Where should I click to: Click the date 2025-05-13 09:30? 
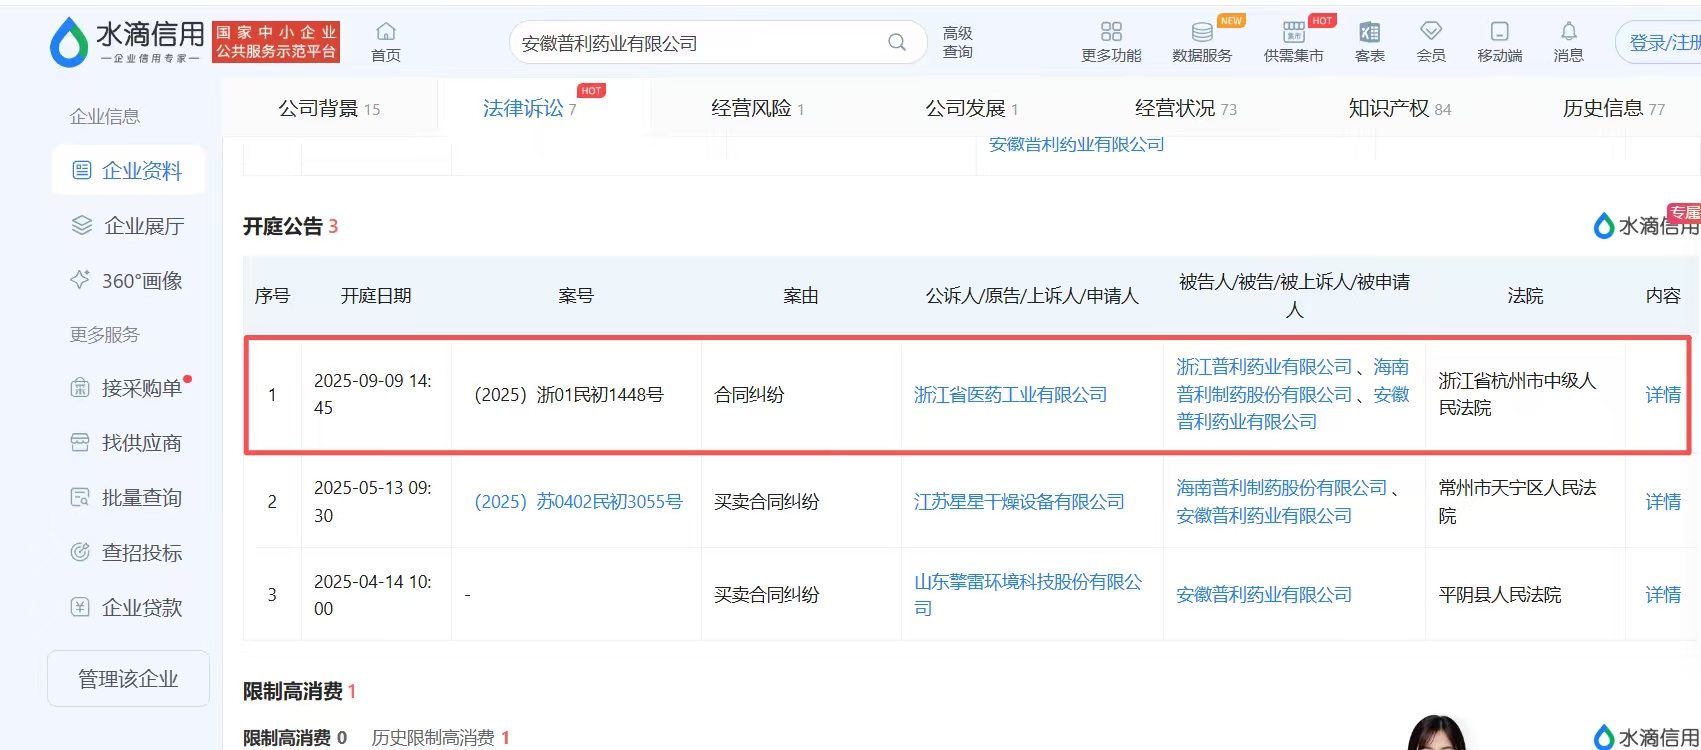[373, 502]
